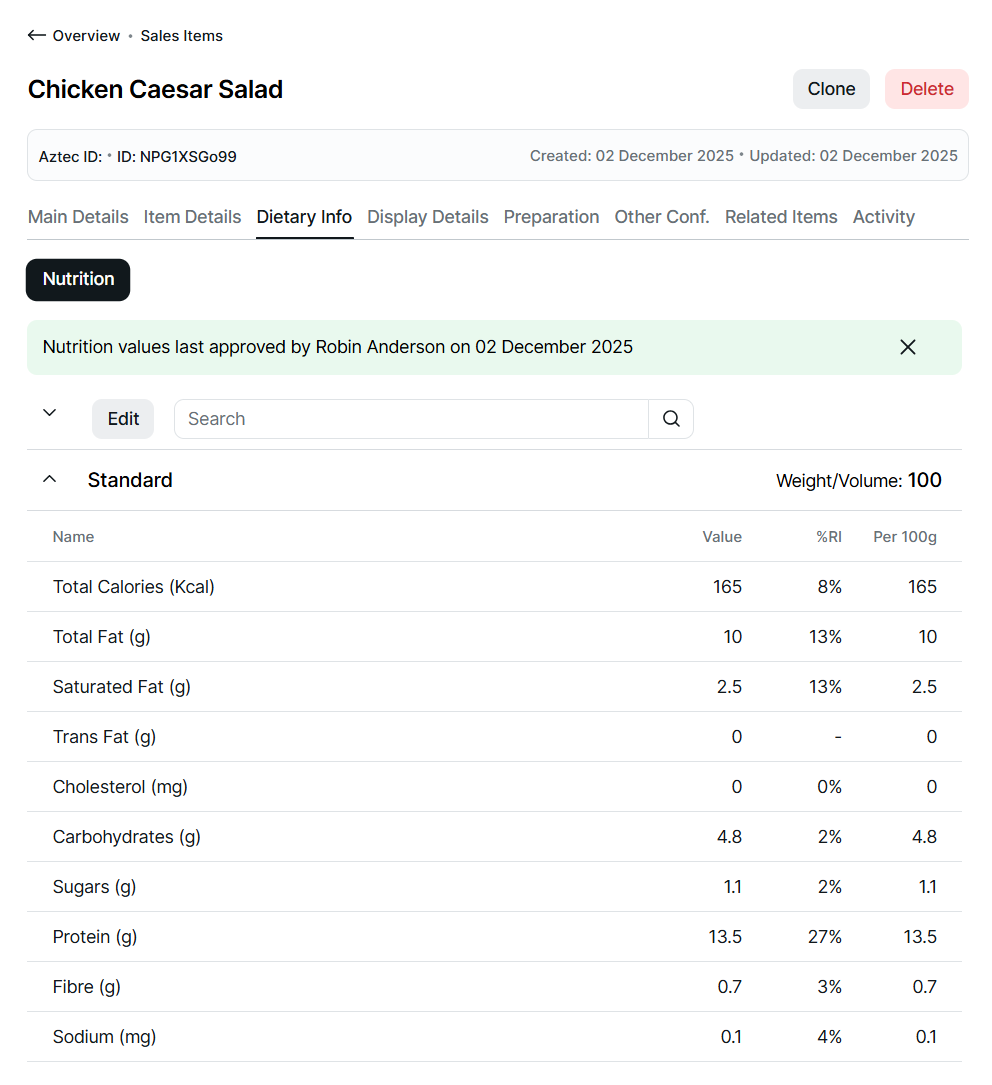This screenshot has width=992, height=1085.
Task: Navigate to the Sales Items breadcrumb
Action: [181, 36]
